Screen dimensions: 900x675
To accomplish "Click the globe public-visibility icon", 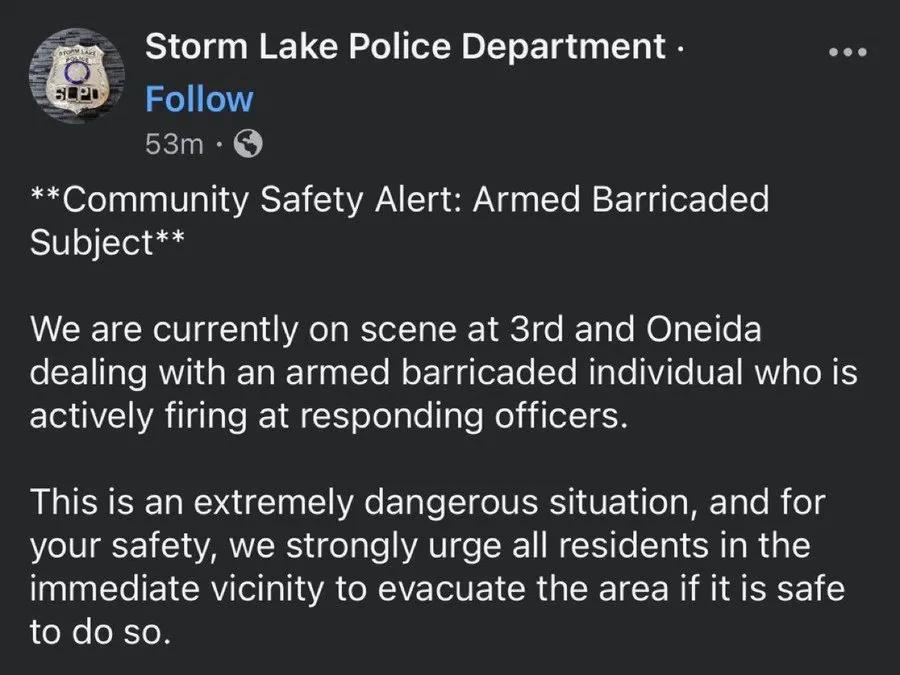I will [x=248, y=143].
